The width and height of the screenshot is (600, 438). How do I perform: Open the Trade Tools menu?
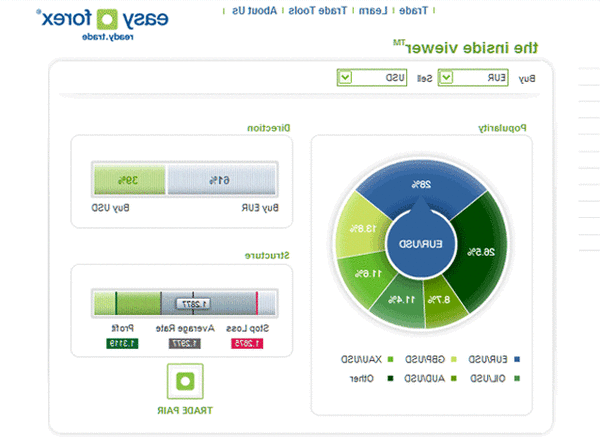click(317, 11)
